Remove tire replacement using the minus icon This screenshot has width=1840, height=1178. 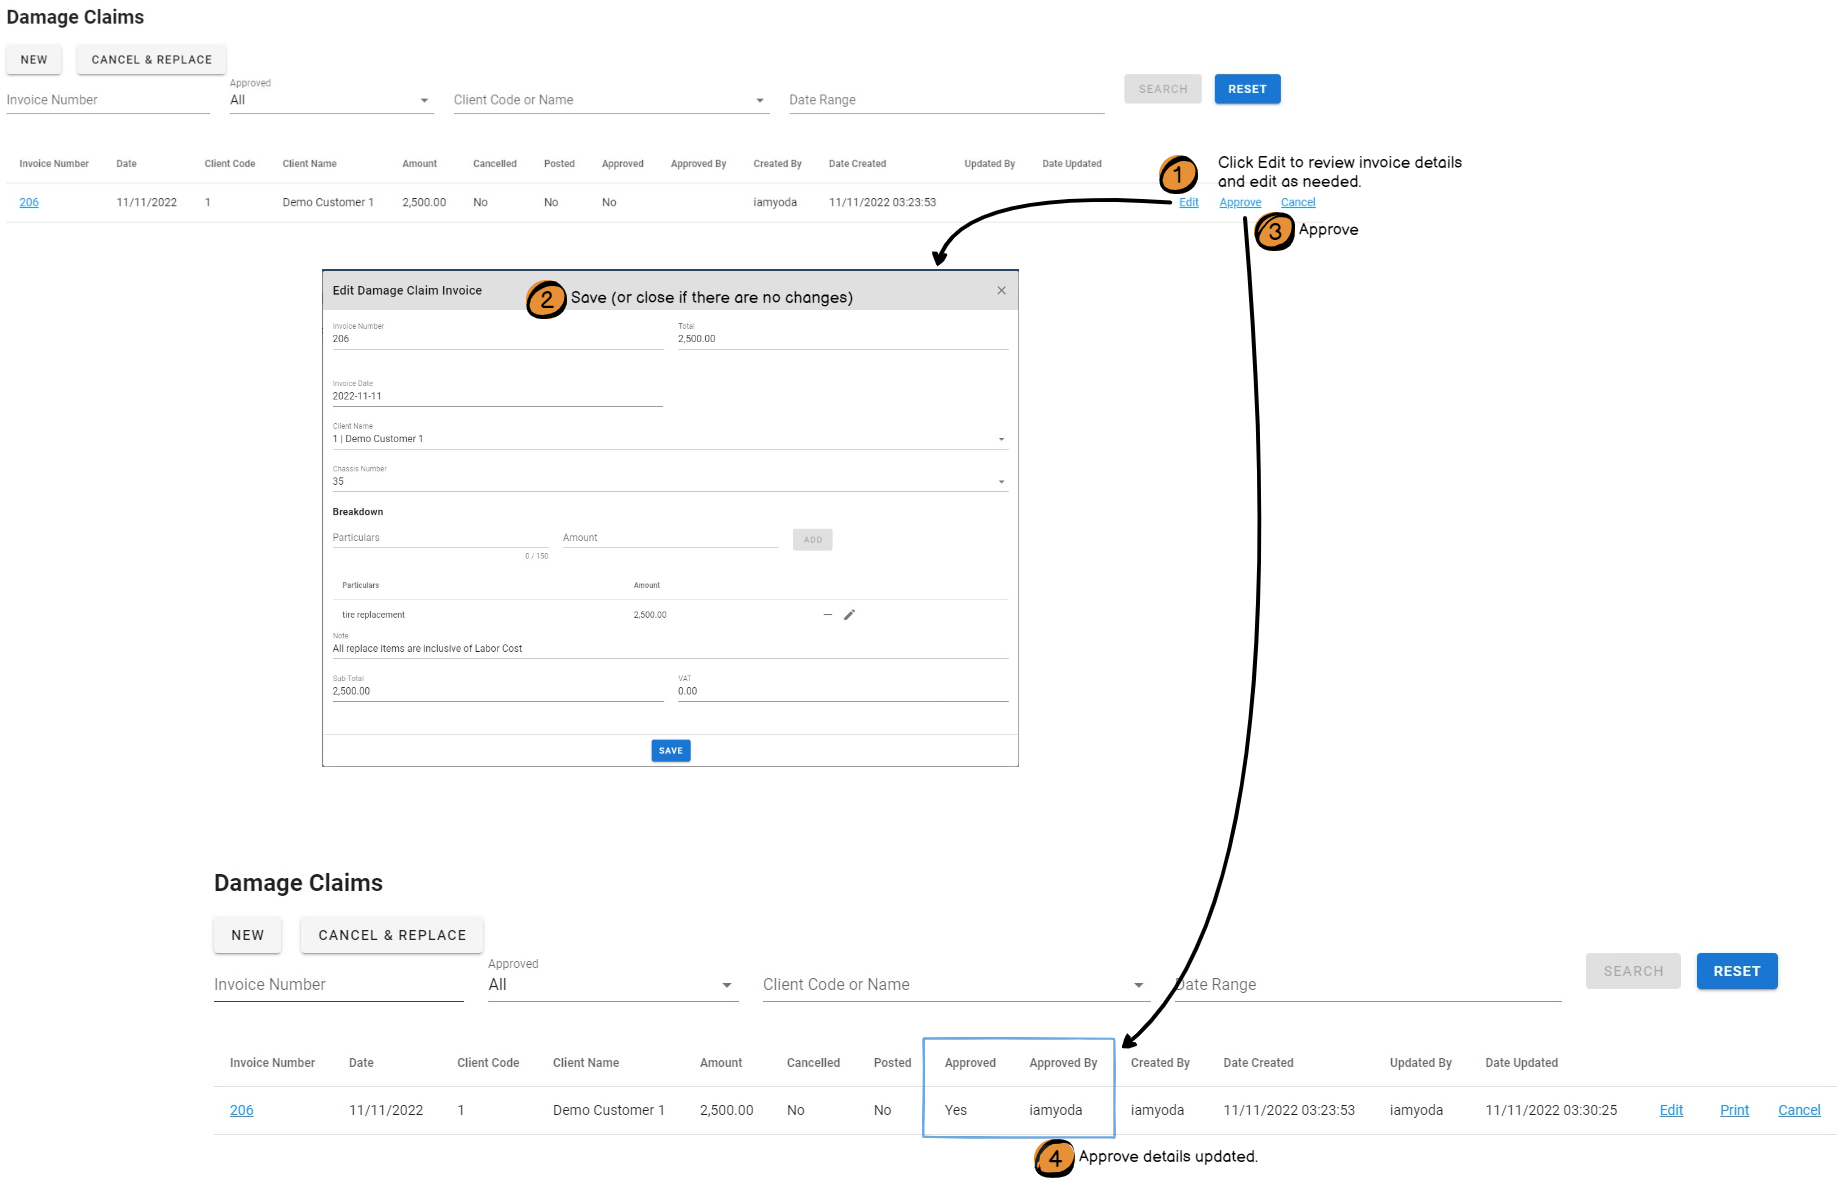tap(828, 615)
